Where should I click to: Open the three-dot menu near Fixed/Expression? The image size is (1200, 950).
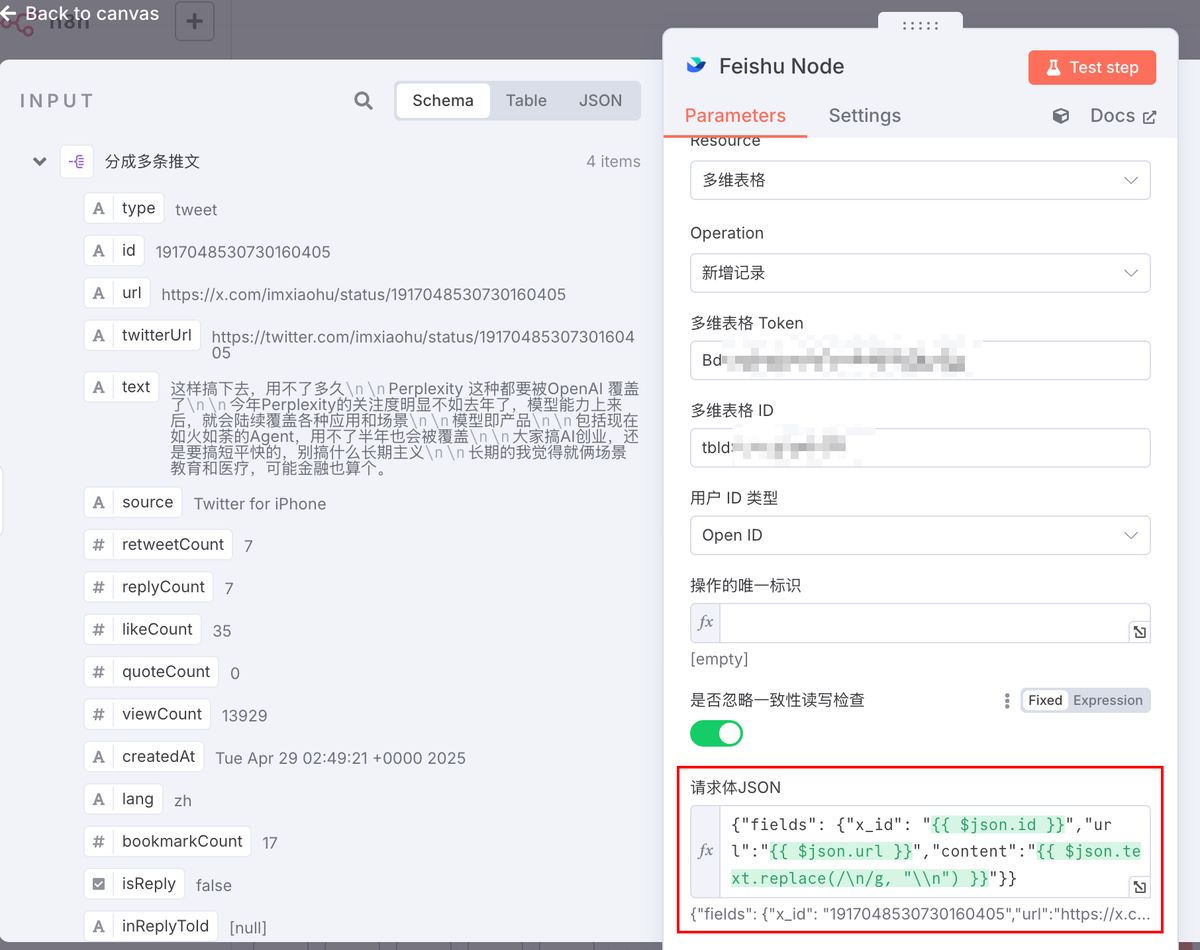click(x=1006, y=700)
